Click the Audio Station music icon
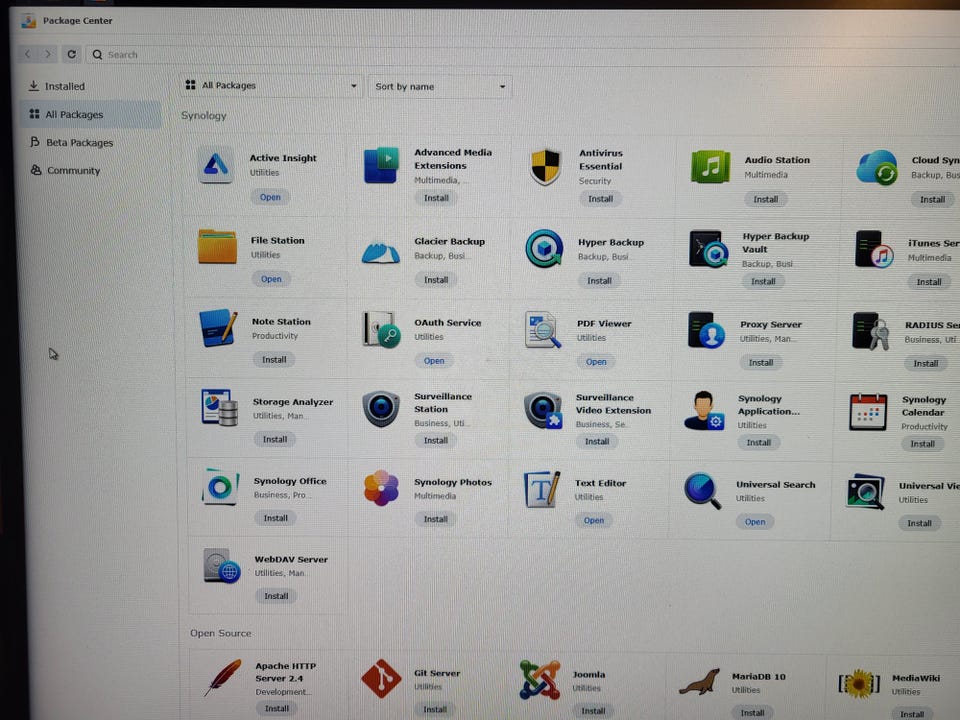Image resolution: width=960 pixels, height=720 pixels. (710, 166)
